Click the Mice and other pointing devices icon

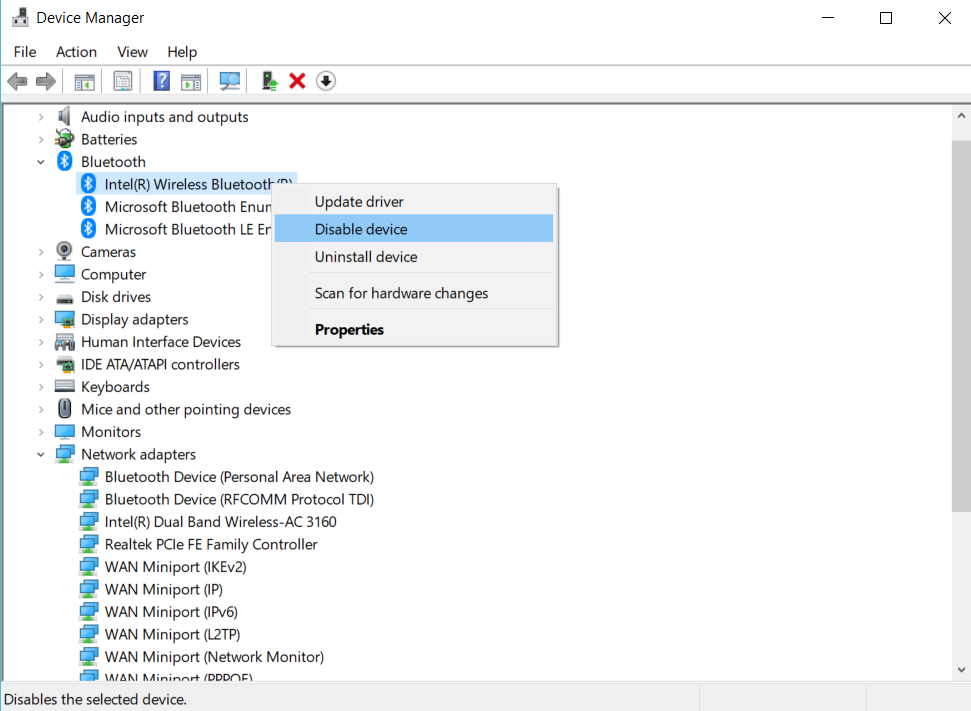(x=64, y=408)
